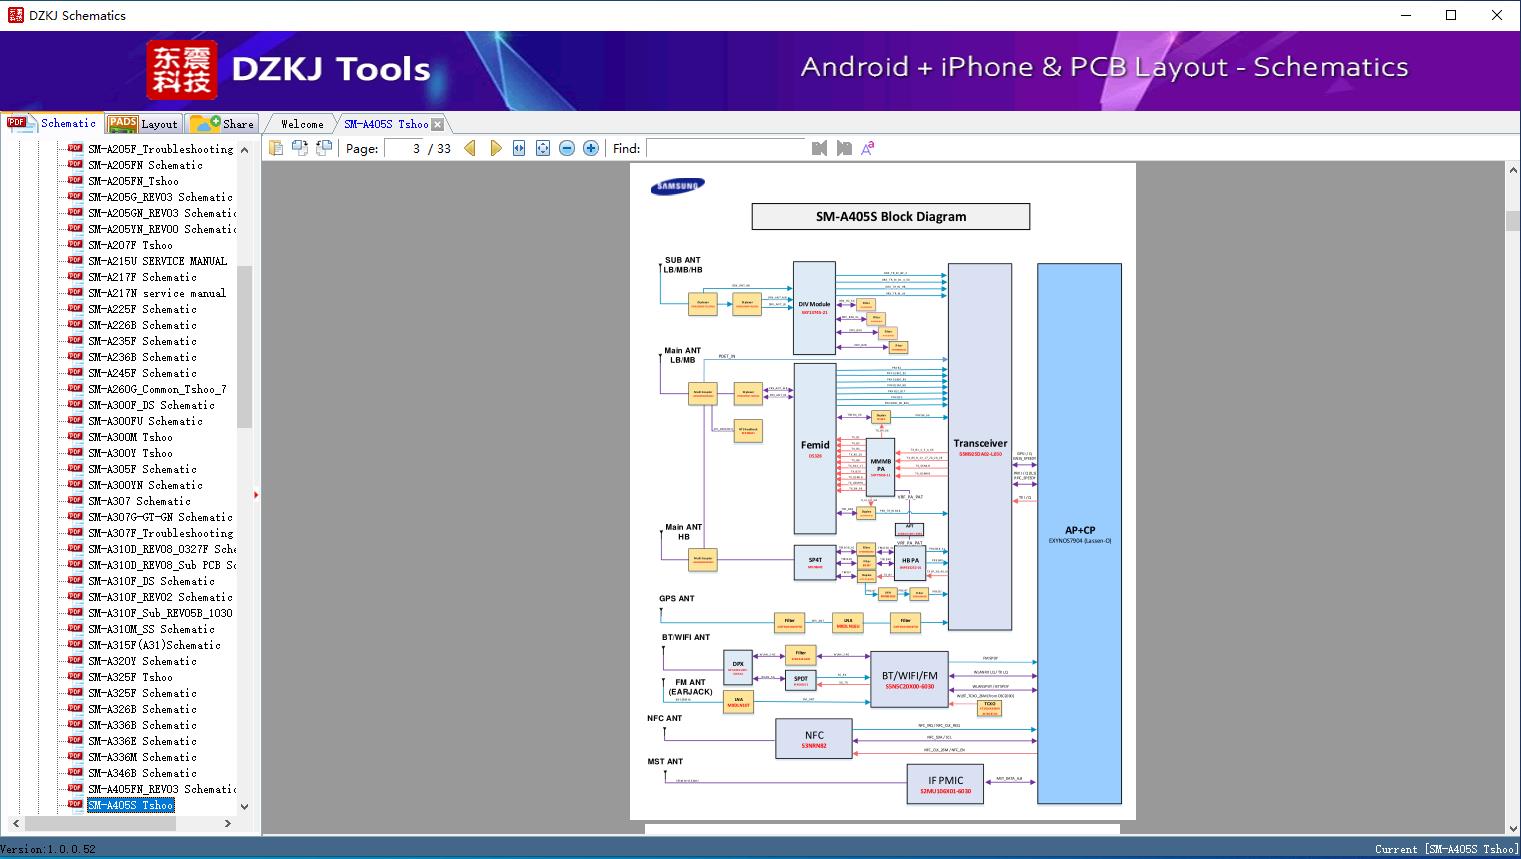Open SM-A325F Tshoo
This screenshot has height=859, width=1521.
(130, 677)
